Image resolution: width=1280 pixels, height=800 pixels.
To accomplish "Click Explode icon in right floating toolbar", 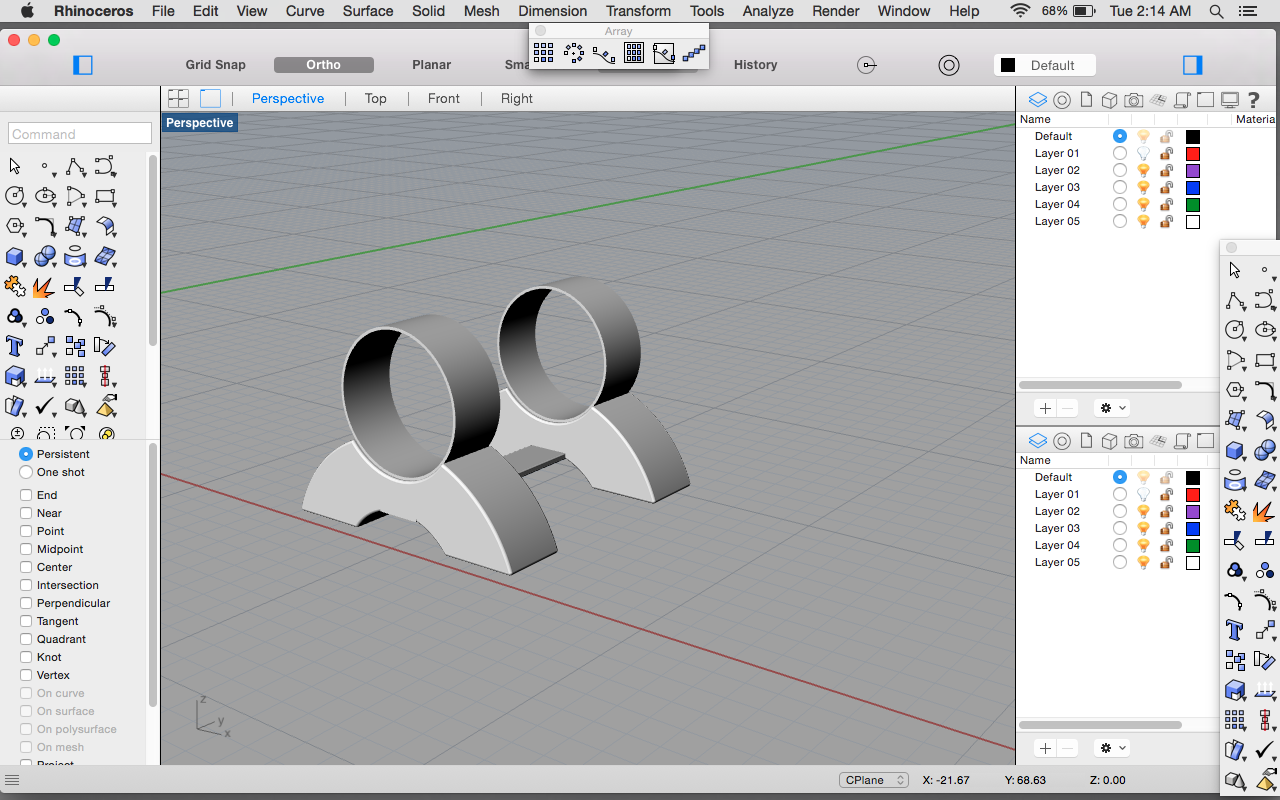I will click(x=1265, y=511).
